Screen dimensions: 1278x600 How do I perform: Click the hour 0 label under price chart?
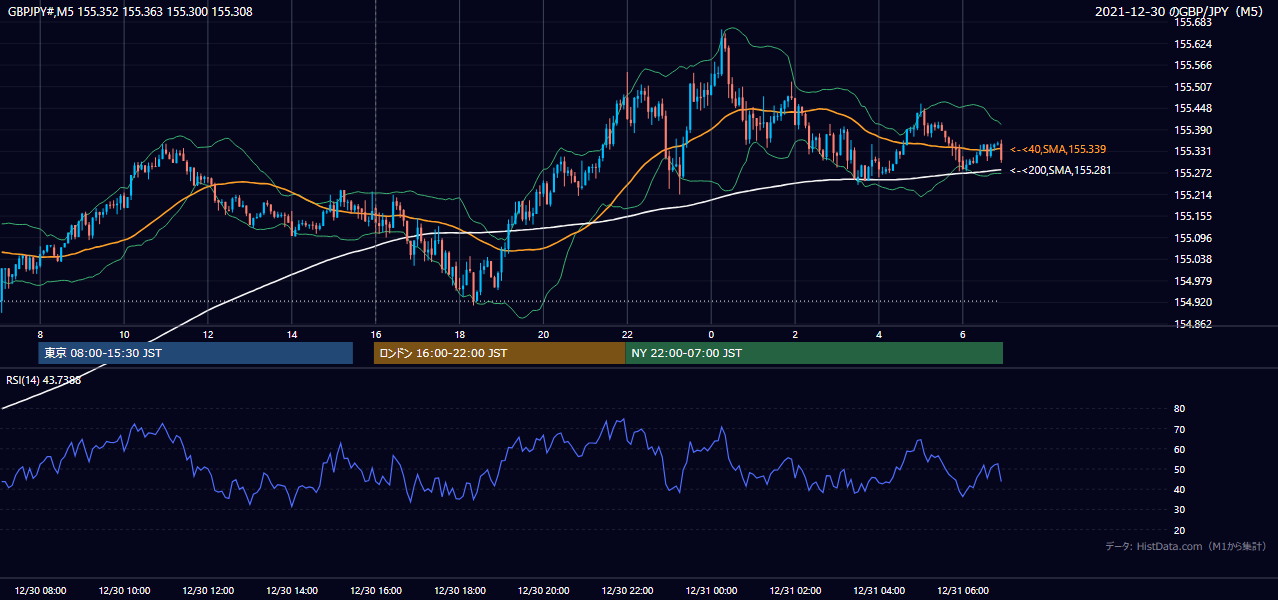[x=711, y=334]
